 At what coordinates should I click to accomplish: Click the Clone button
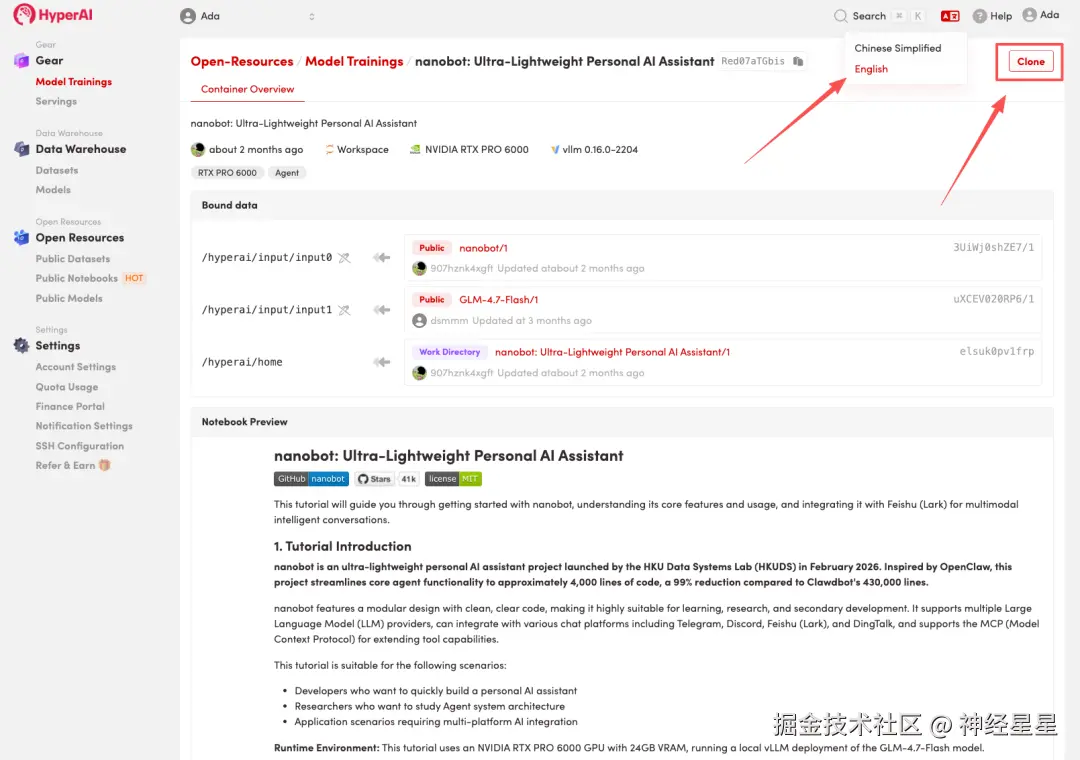[x=1030, y=61]
